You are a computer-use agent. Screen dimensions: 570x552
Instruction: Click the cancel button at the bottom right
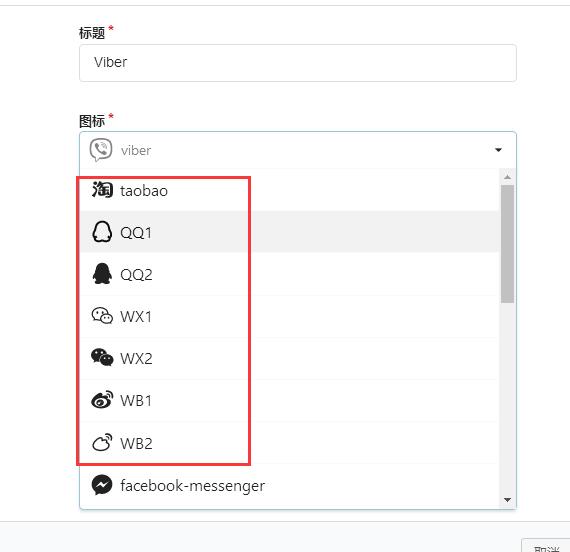pos(546,545)
